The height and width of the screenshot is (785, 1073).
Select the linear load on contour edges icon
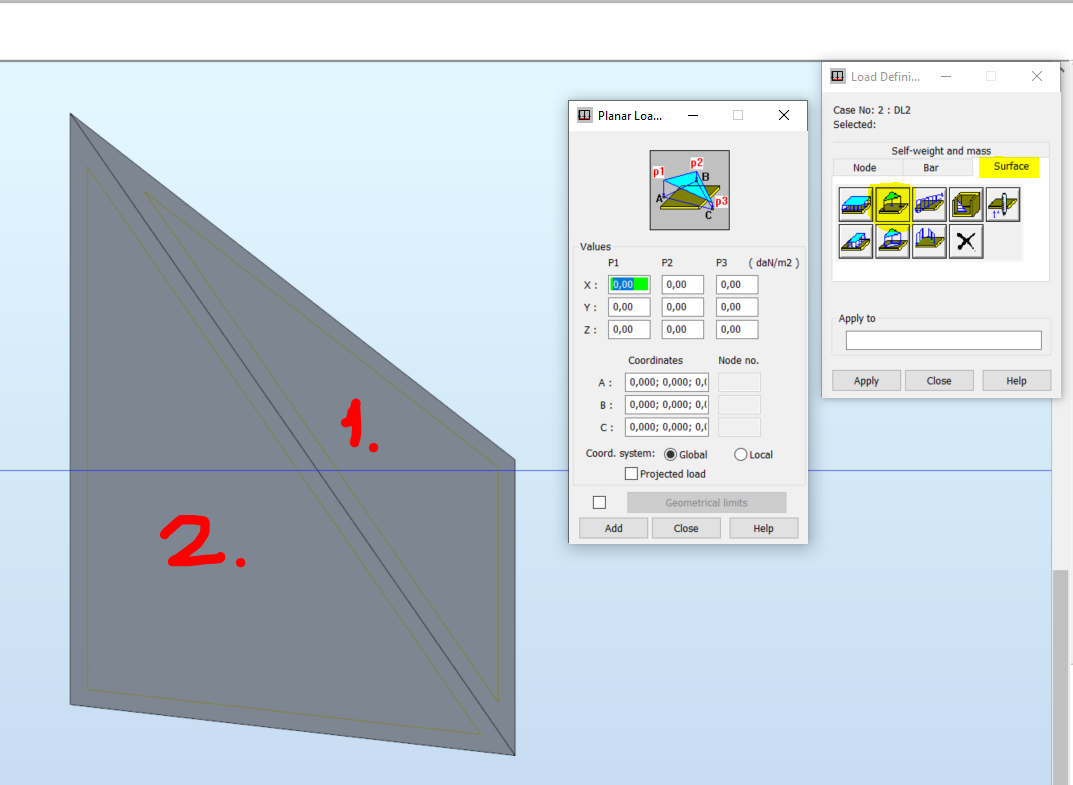[x=928, y=240]
